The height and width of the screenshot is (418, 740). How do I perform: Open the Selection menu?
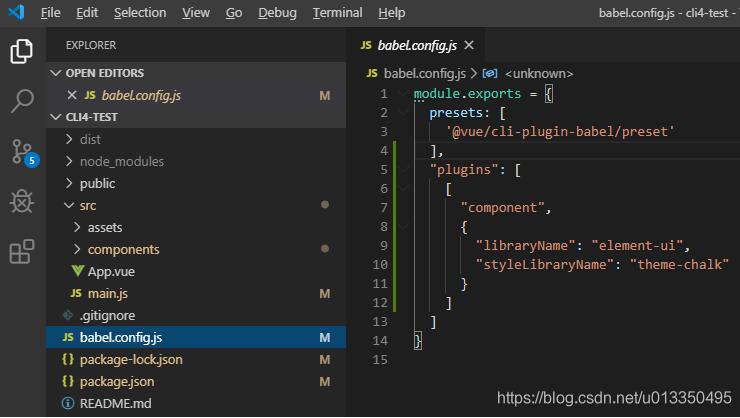point(140,13)
